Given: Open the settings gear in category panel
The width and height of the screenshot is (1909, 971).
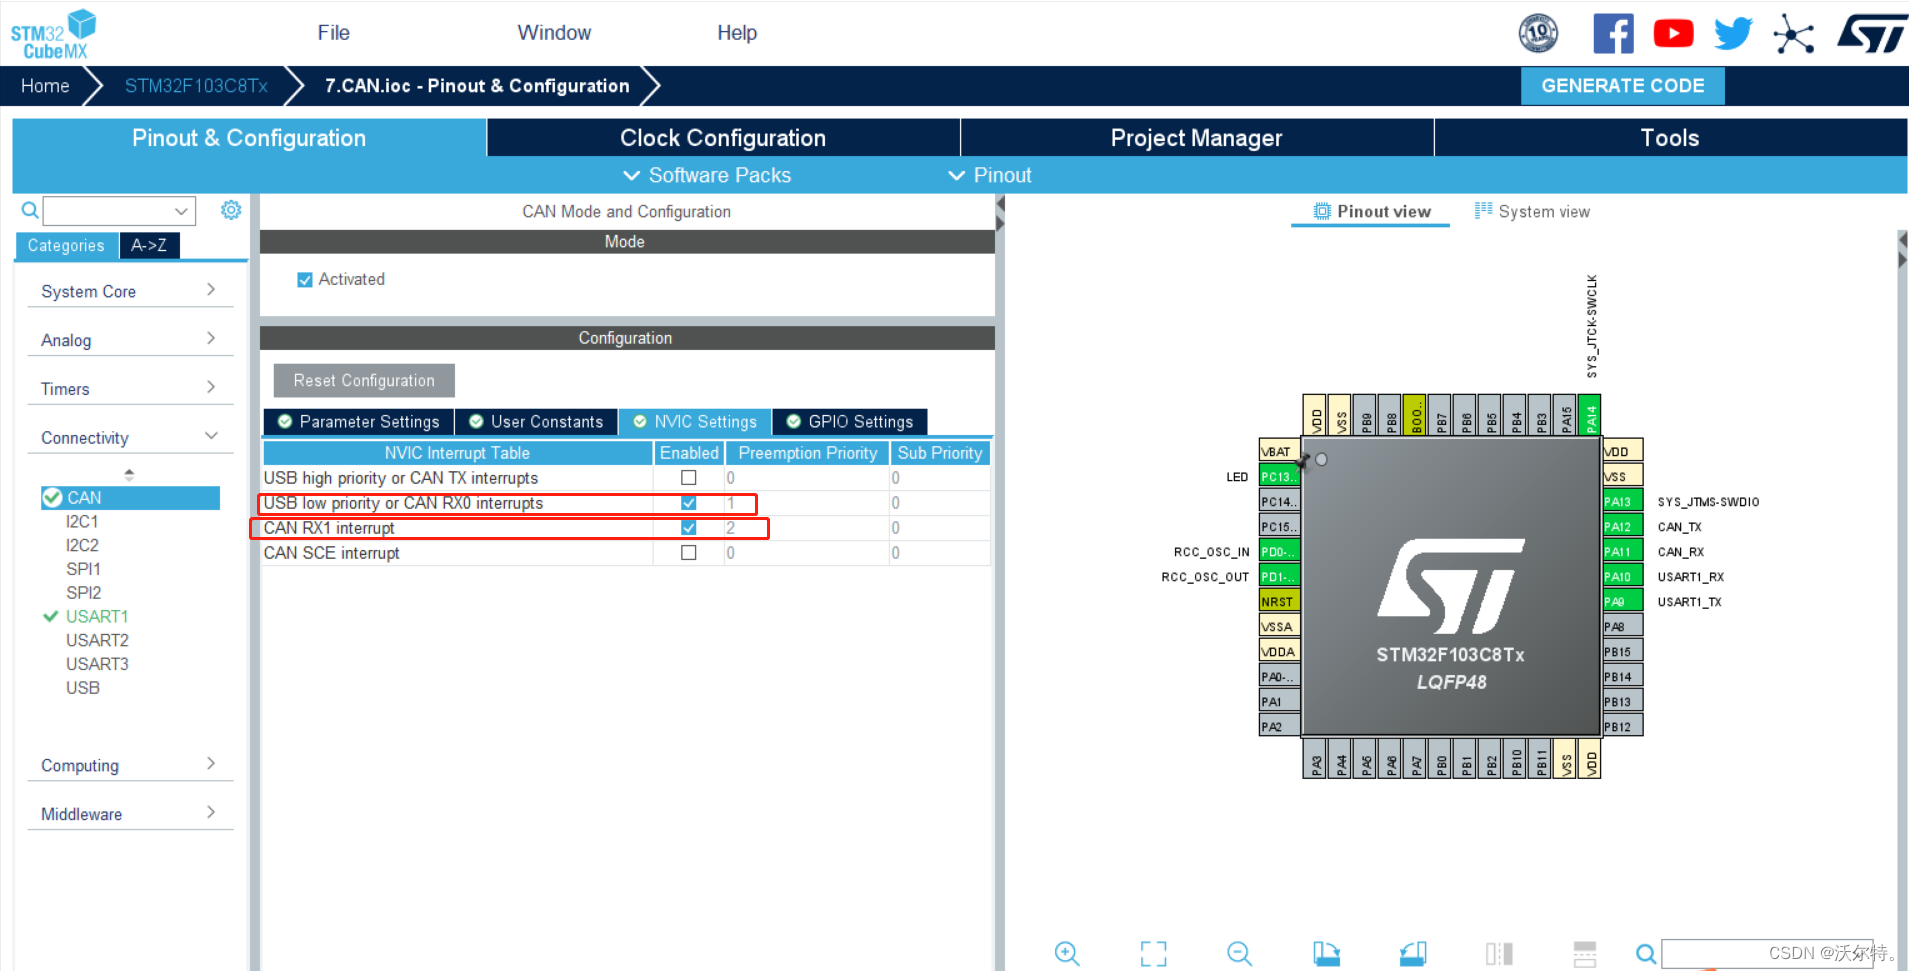Looking at the screenshot, I should [x=231, y=210].
